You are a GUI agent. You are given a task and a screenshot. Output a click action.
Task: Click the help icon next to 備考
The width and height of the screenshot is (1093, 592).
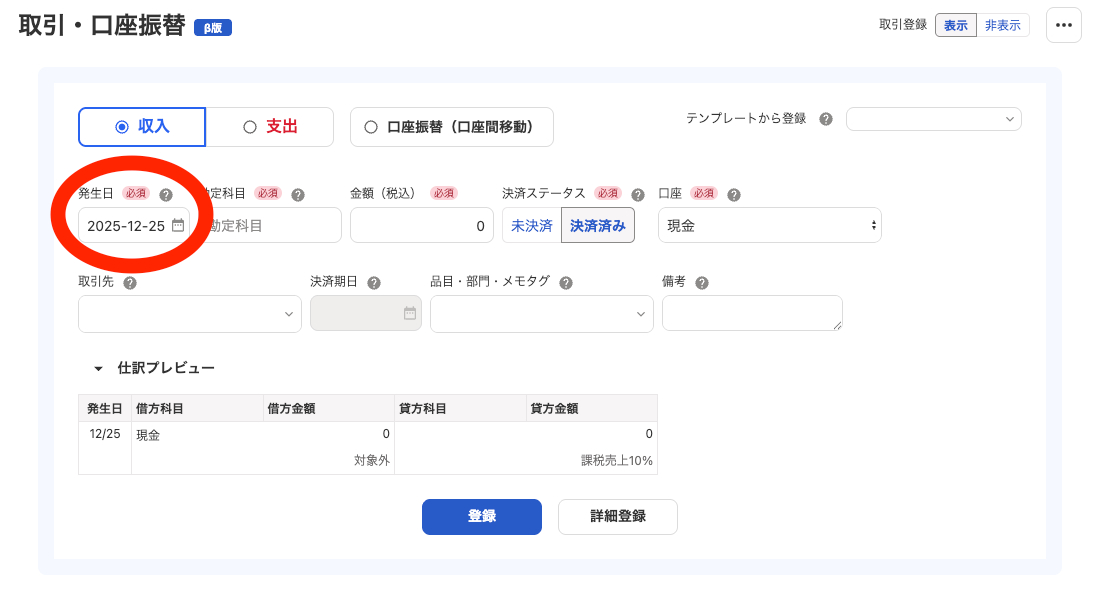[x=700, y=281]
